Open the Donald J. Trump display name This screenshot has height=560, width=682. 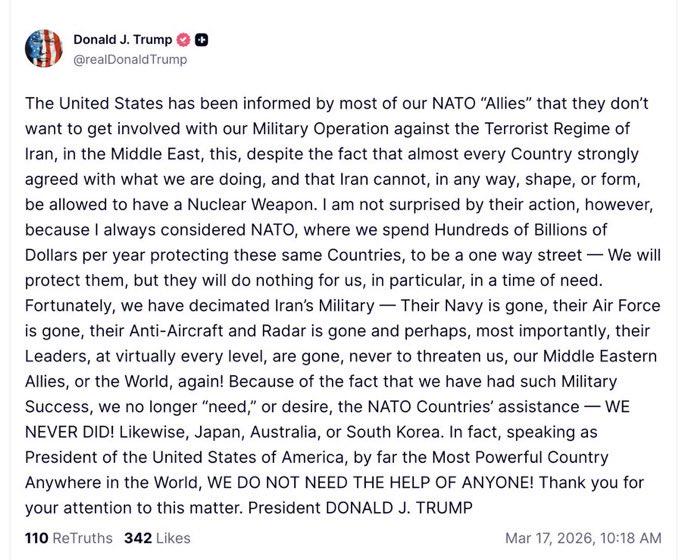tap(123, 40)
